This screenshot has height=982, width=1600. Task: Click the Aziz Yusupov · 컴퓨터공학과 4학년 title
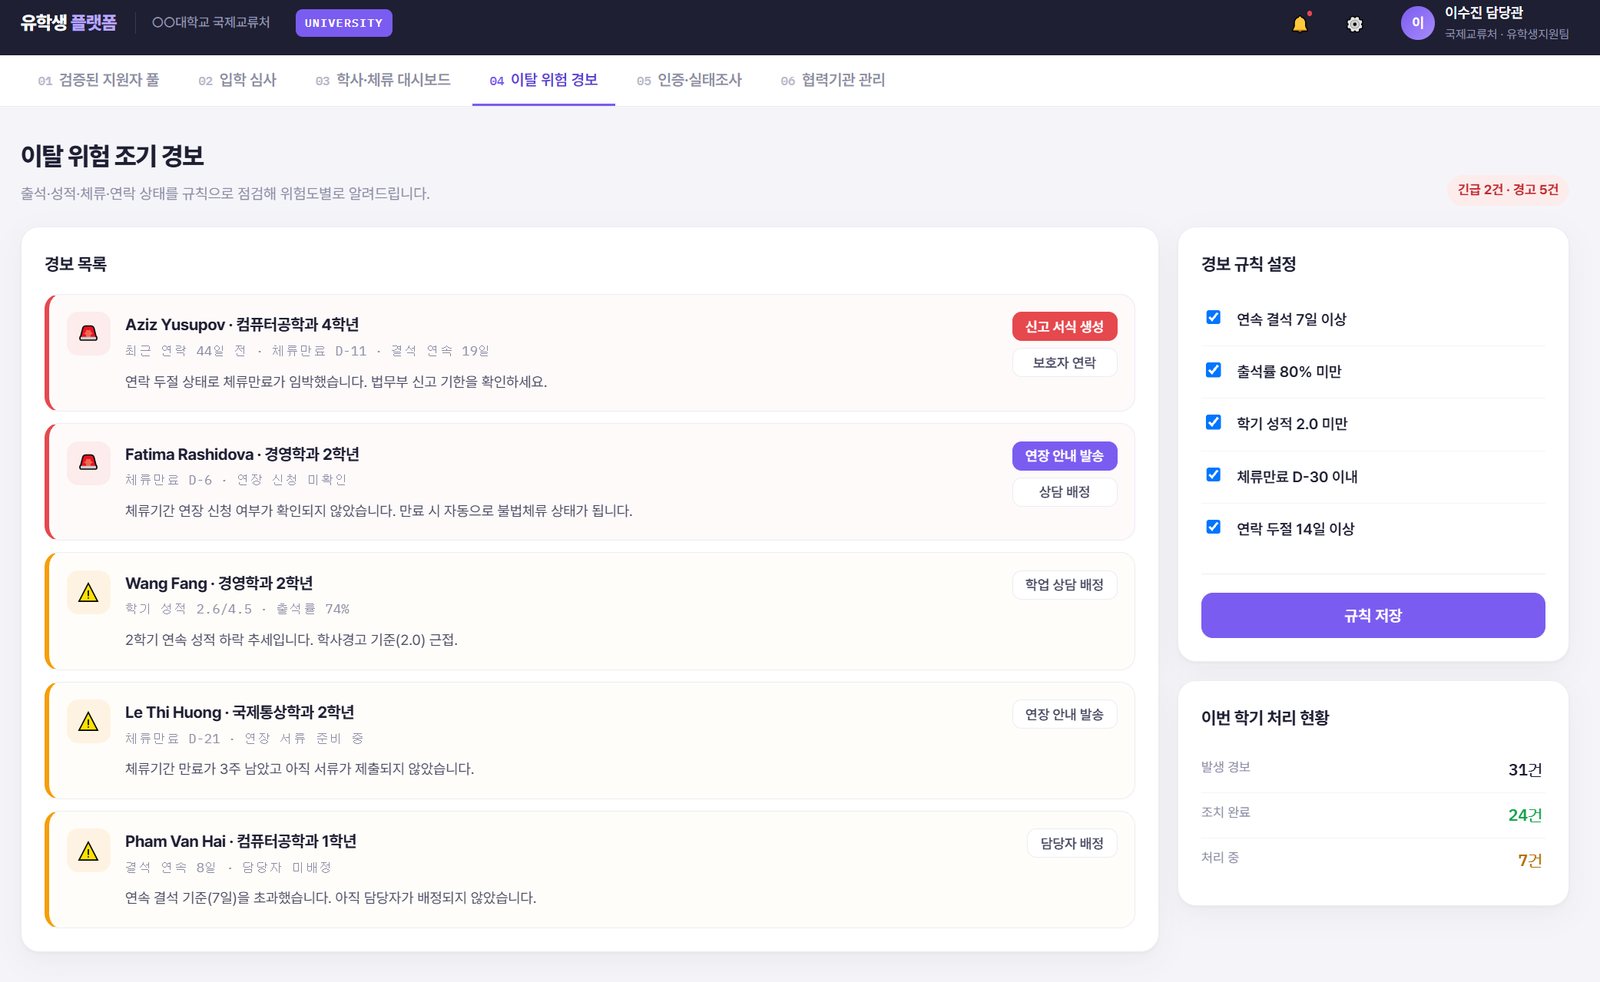242,324
